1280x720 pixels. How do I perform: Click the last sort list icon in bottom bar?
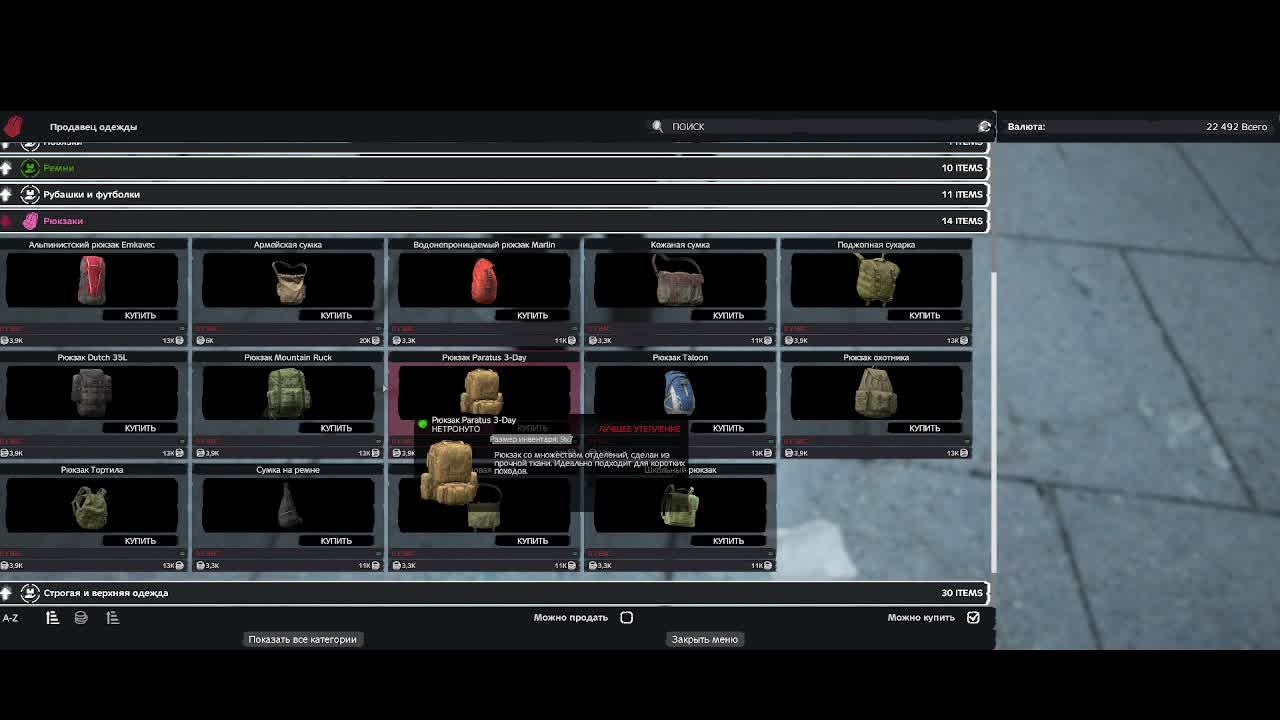tap(113, 618)
